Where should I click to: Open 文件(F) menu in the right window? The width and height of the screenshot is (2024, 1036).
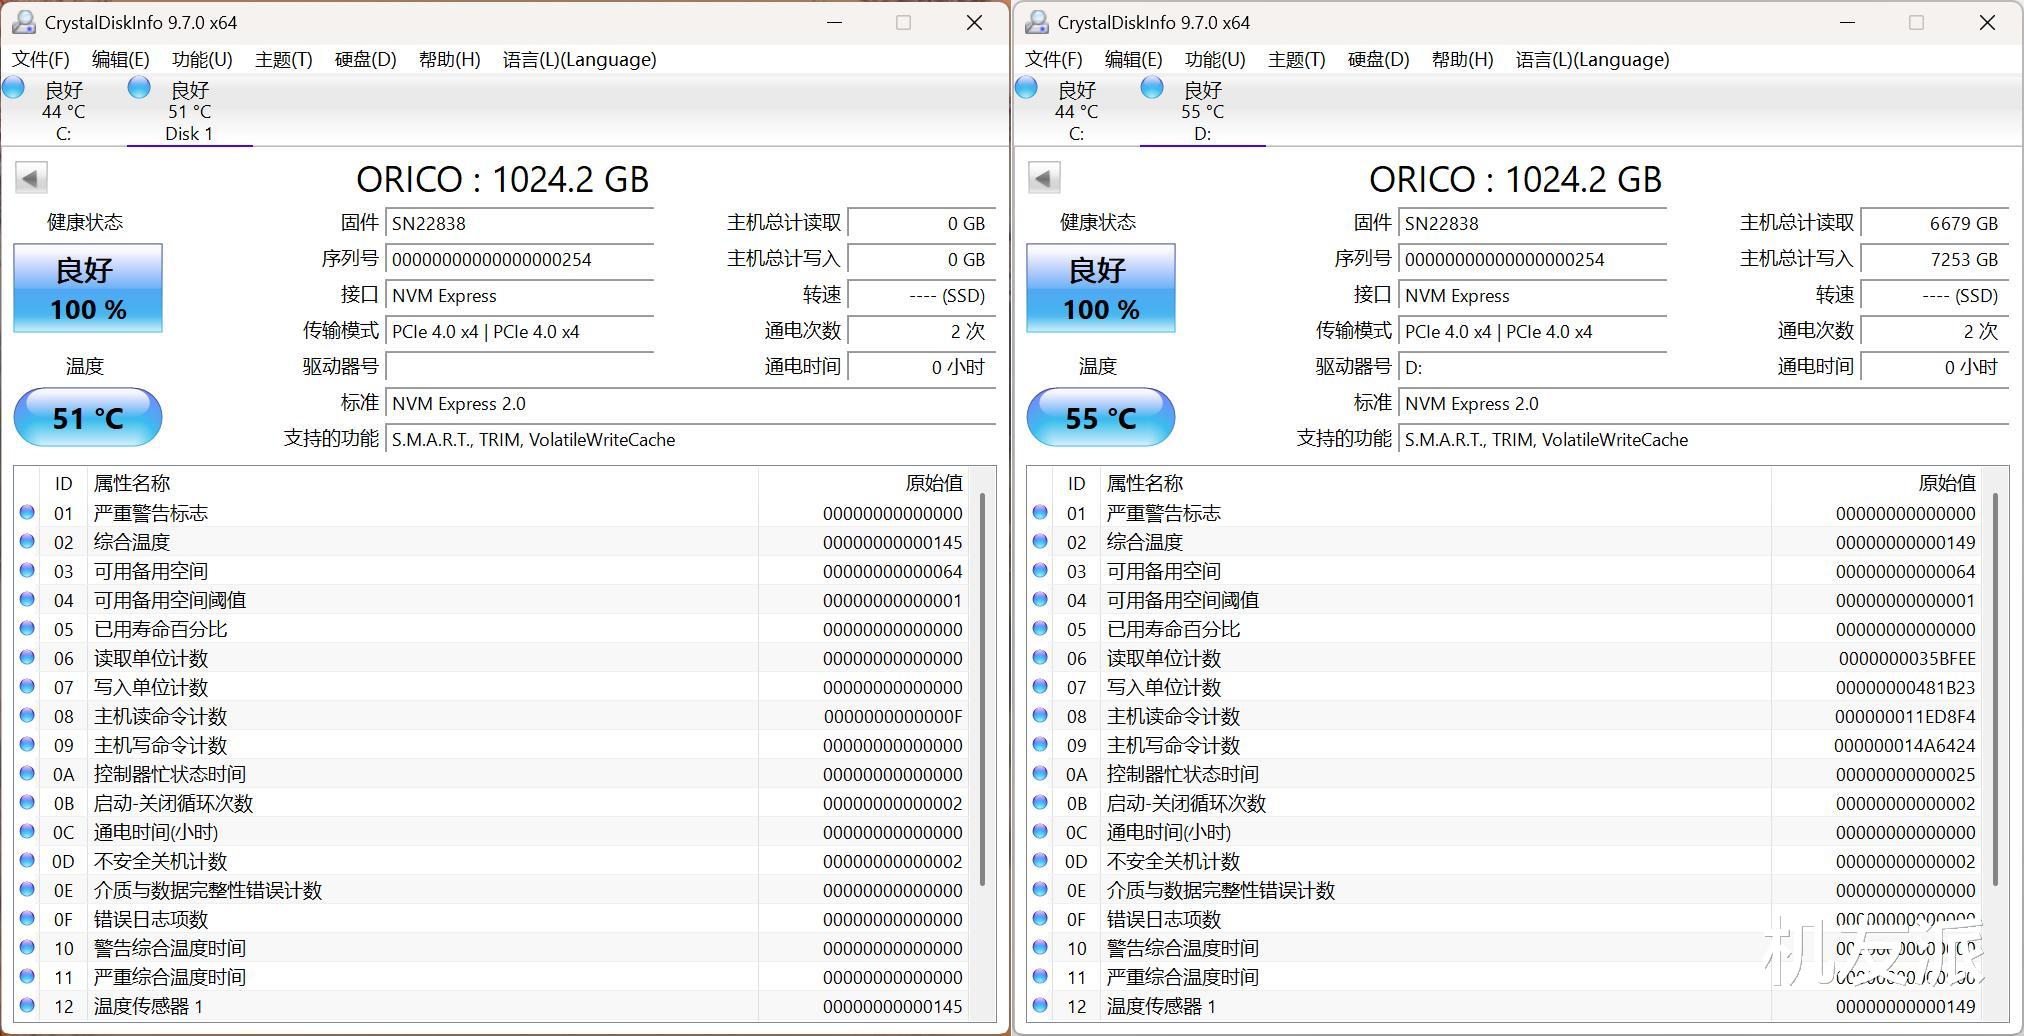click(x=1054, y=59)
